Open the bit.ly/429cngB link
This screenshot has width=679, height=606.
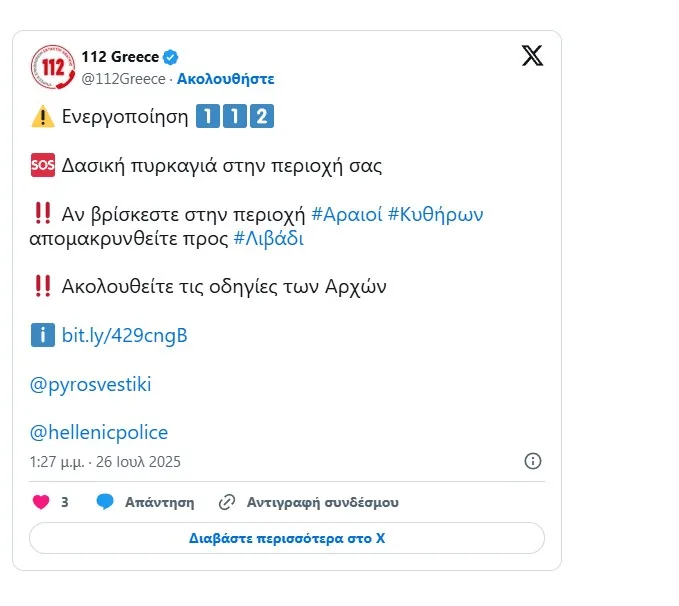coord(125,336)
